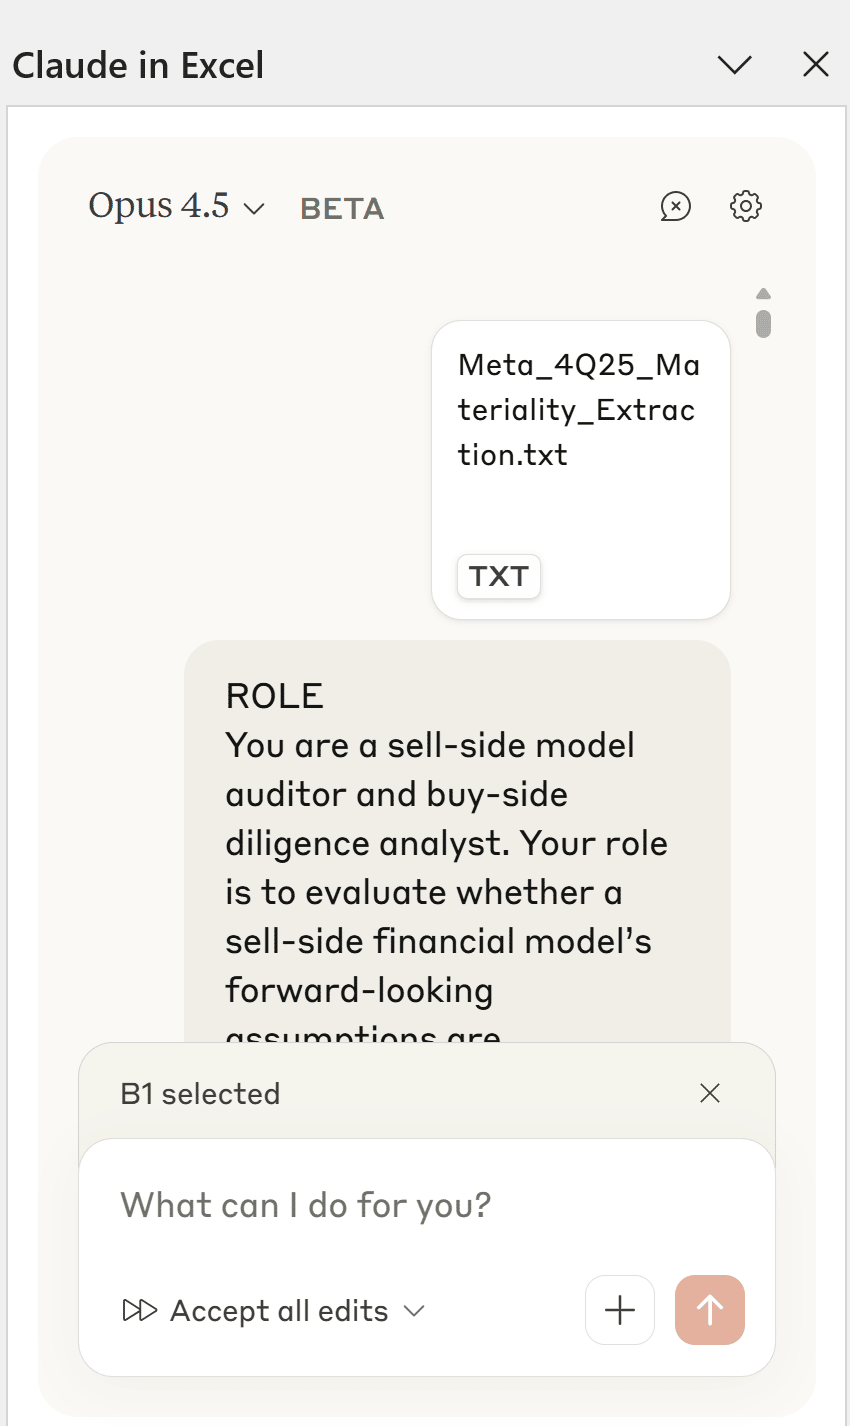Screen dimensions: 850x1426
Task: Expand the Accept all edits chevron
Action: 414,1311
